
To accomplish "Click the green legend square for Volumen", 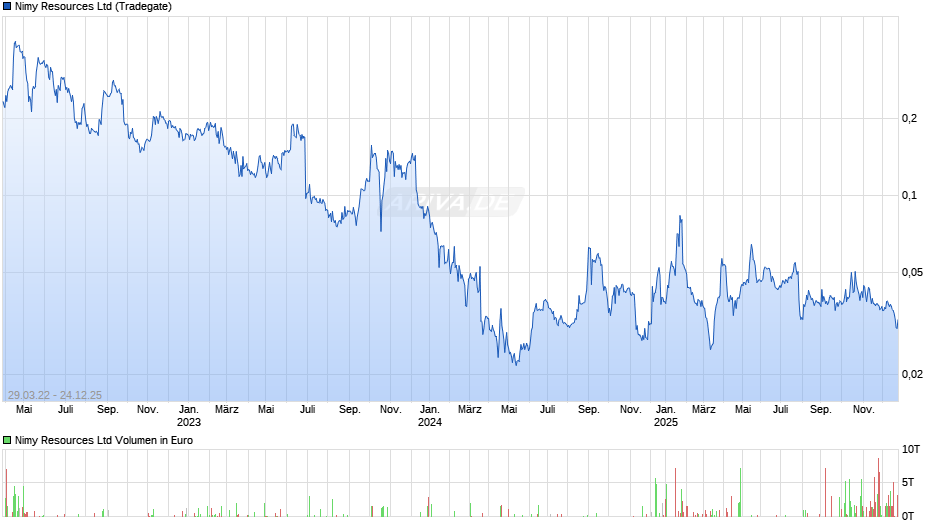I will (x=7, y=440).
